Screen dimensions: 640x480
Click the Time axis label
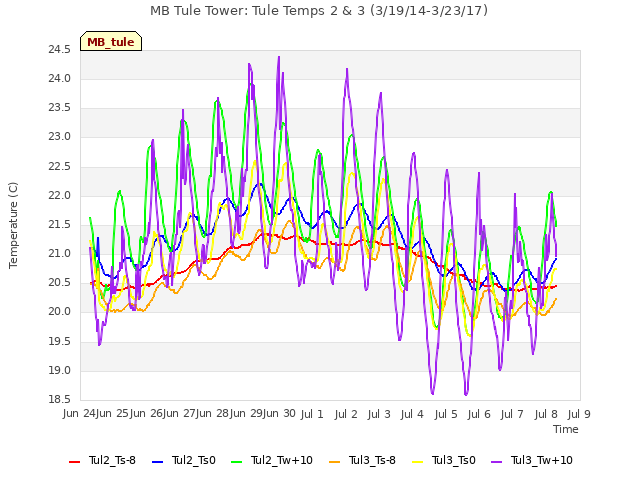point(566,429)
